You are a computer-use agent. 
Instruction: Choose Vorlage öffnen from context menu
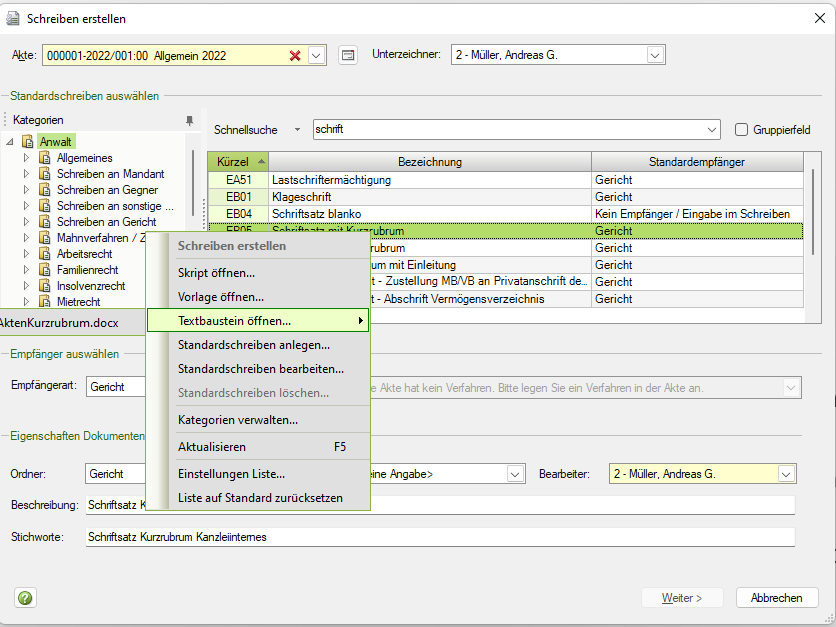coord(258,297)
